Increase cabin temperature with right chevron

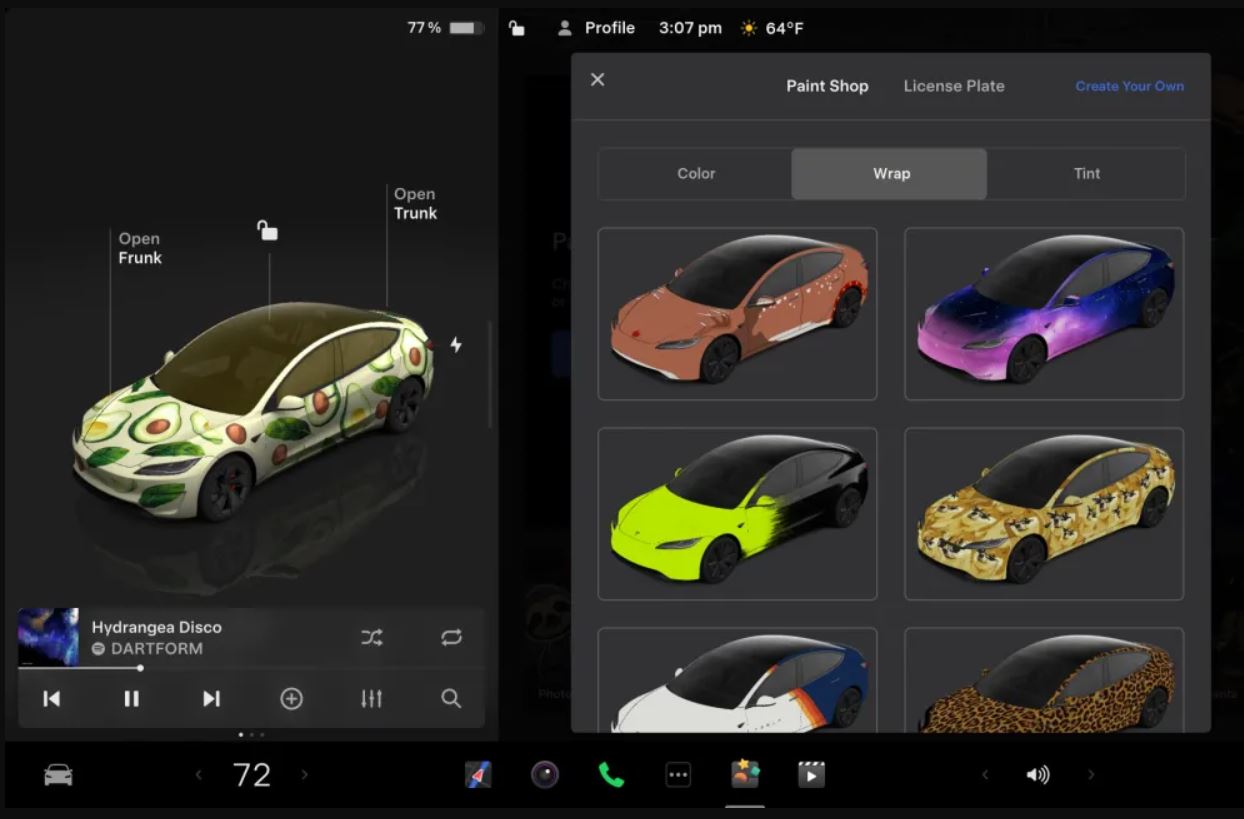(305, 775)
